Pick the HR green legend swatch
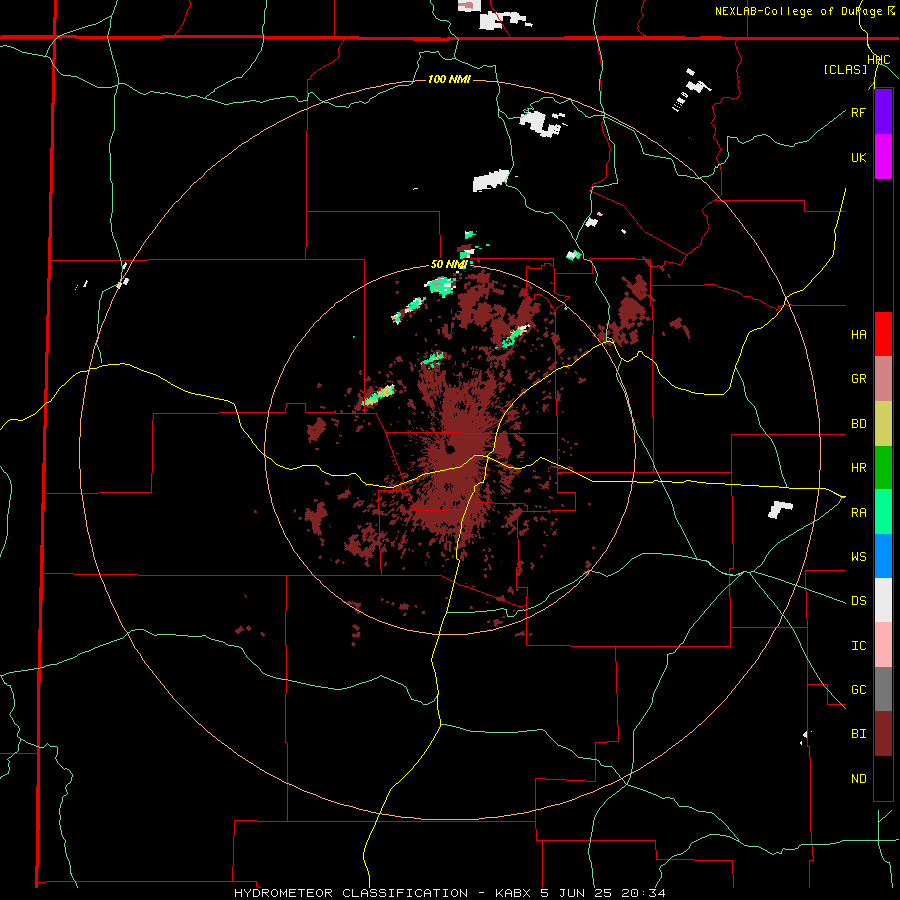This screenshot has width=900, height=900. (x=883, y=467)
